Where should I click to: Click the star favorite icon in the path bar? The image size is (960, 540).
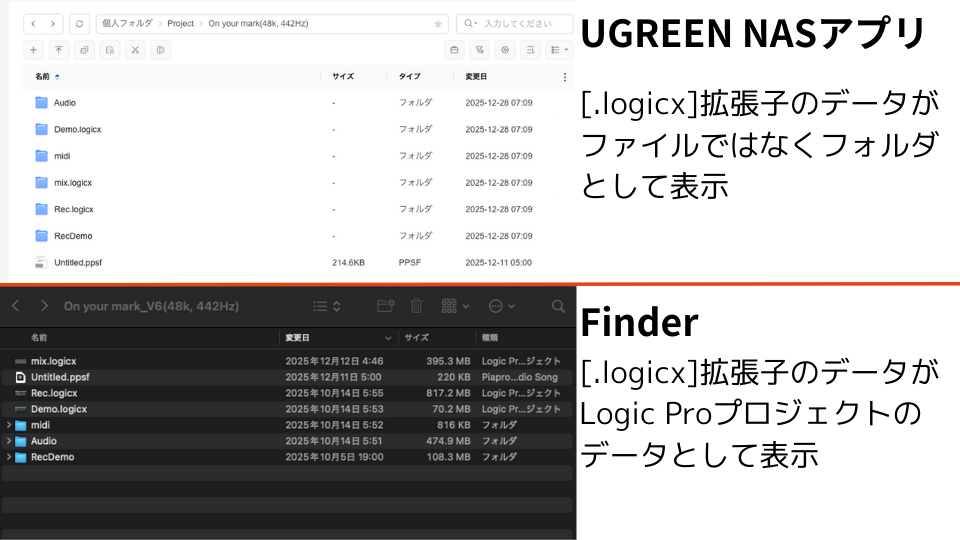click(437, 24)
